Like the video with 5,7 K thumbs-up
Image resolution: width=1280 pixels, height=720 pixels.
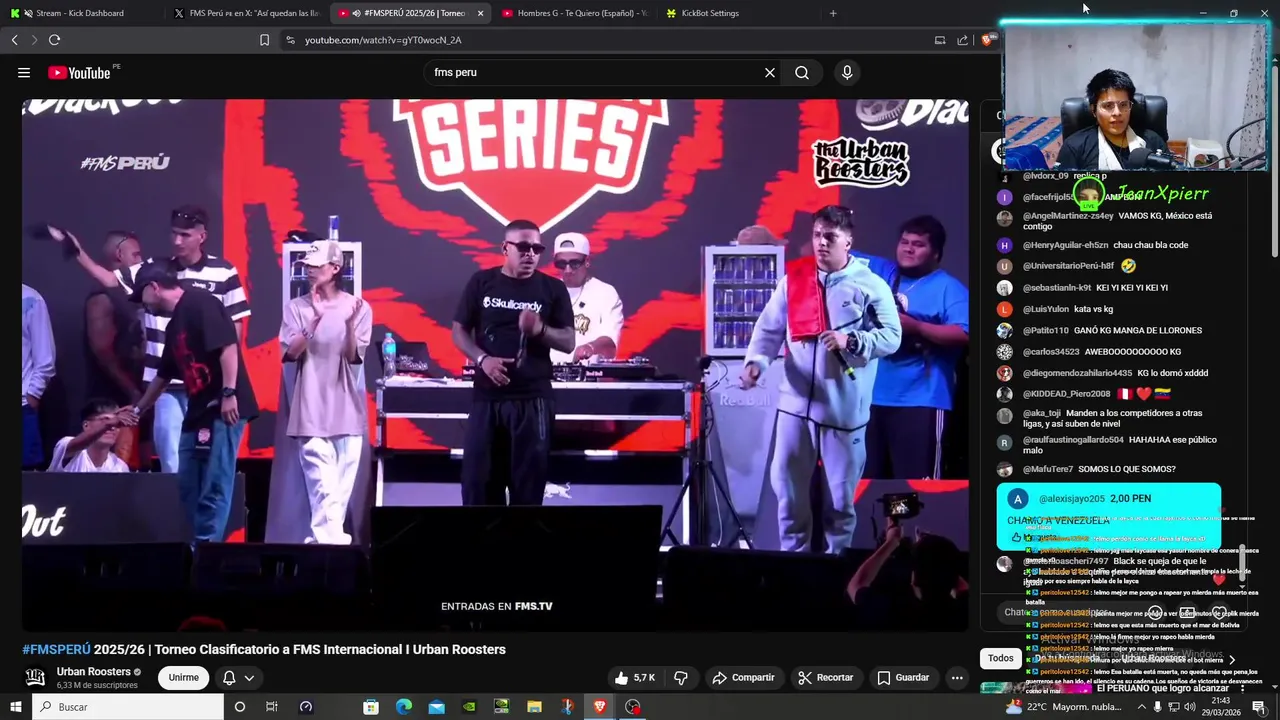(x=634, y=678)
